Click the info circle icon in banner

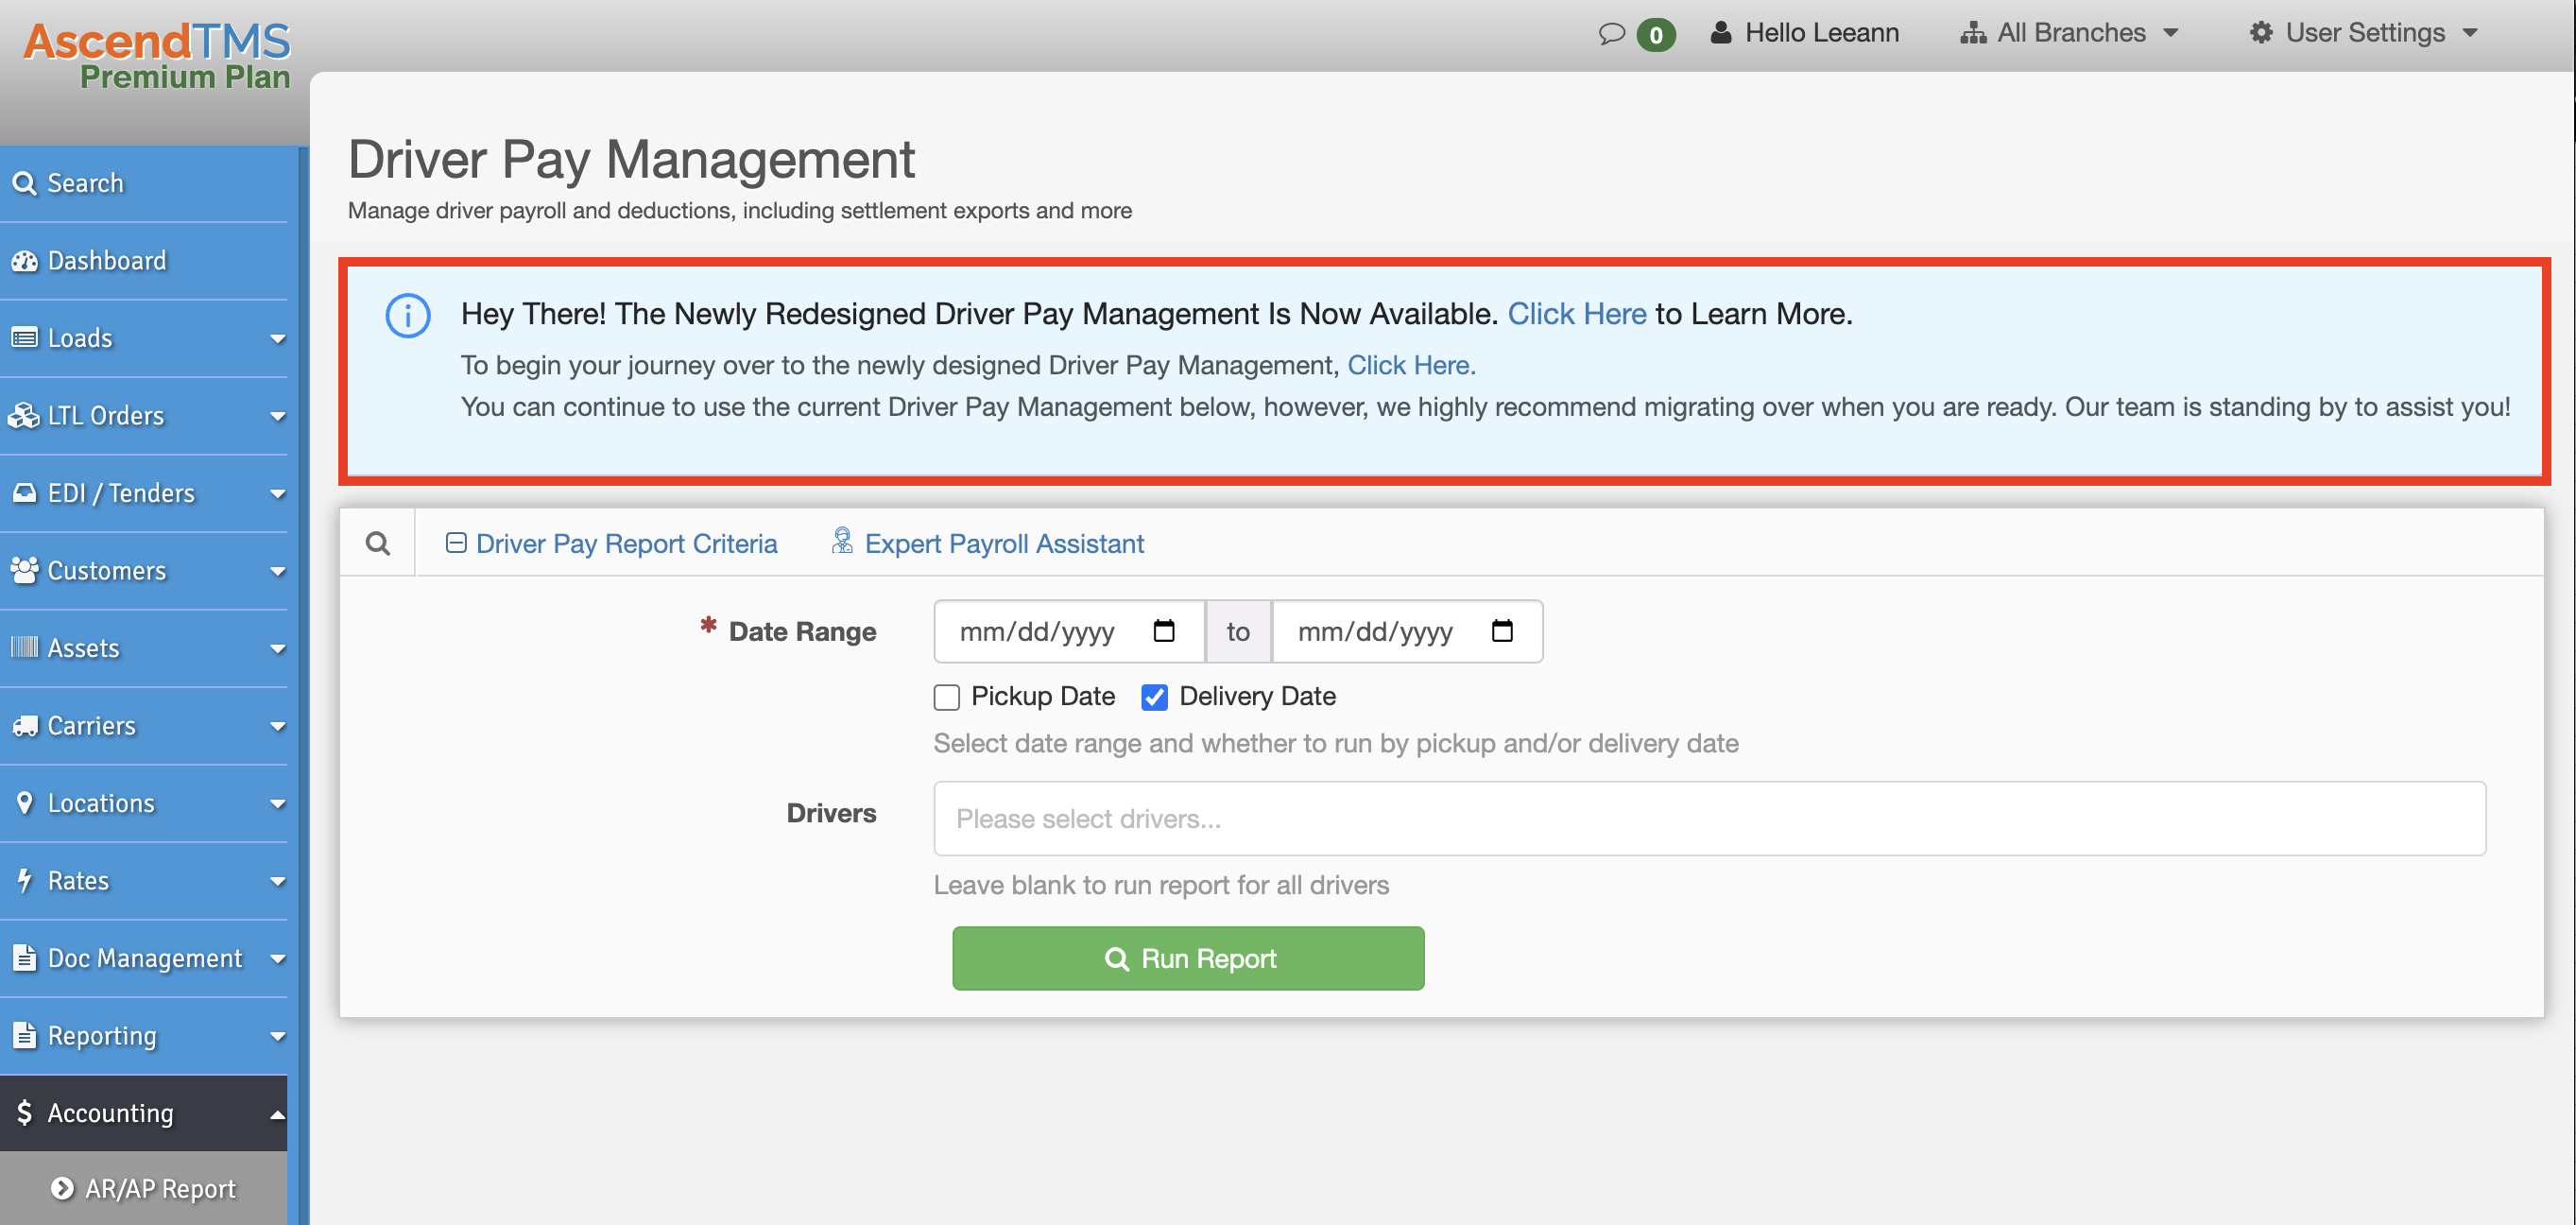click(x=408, y=316)
